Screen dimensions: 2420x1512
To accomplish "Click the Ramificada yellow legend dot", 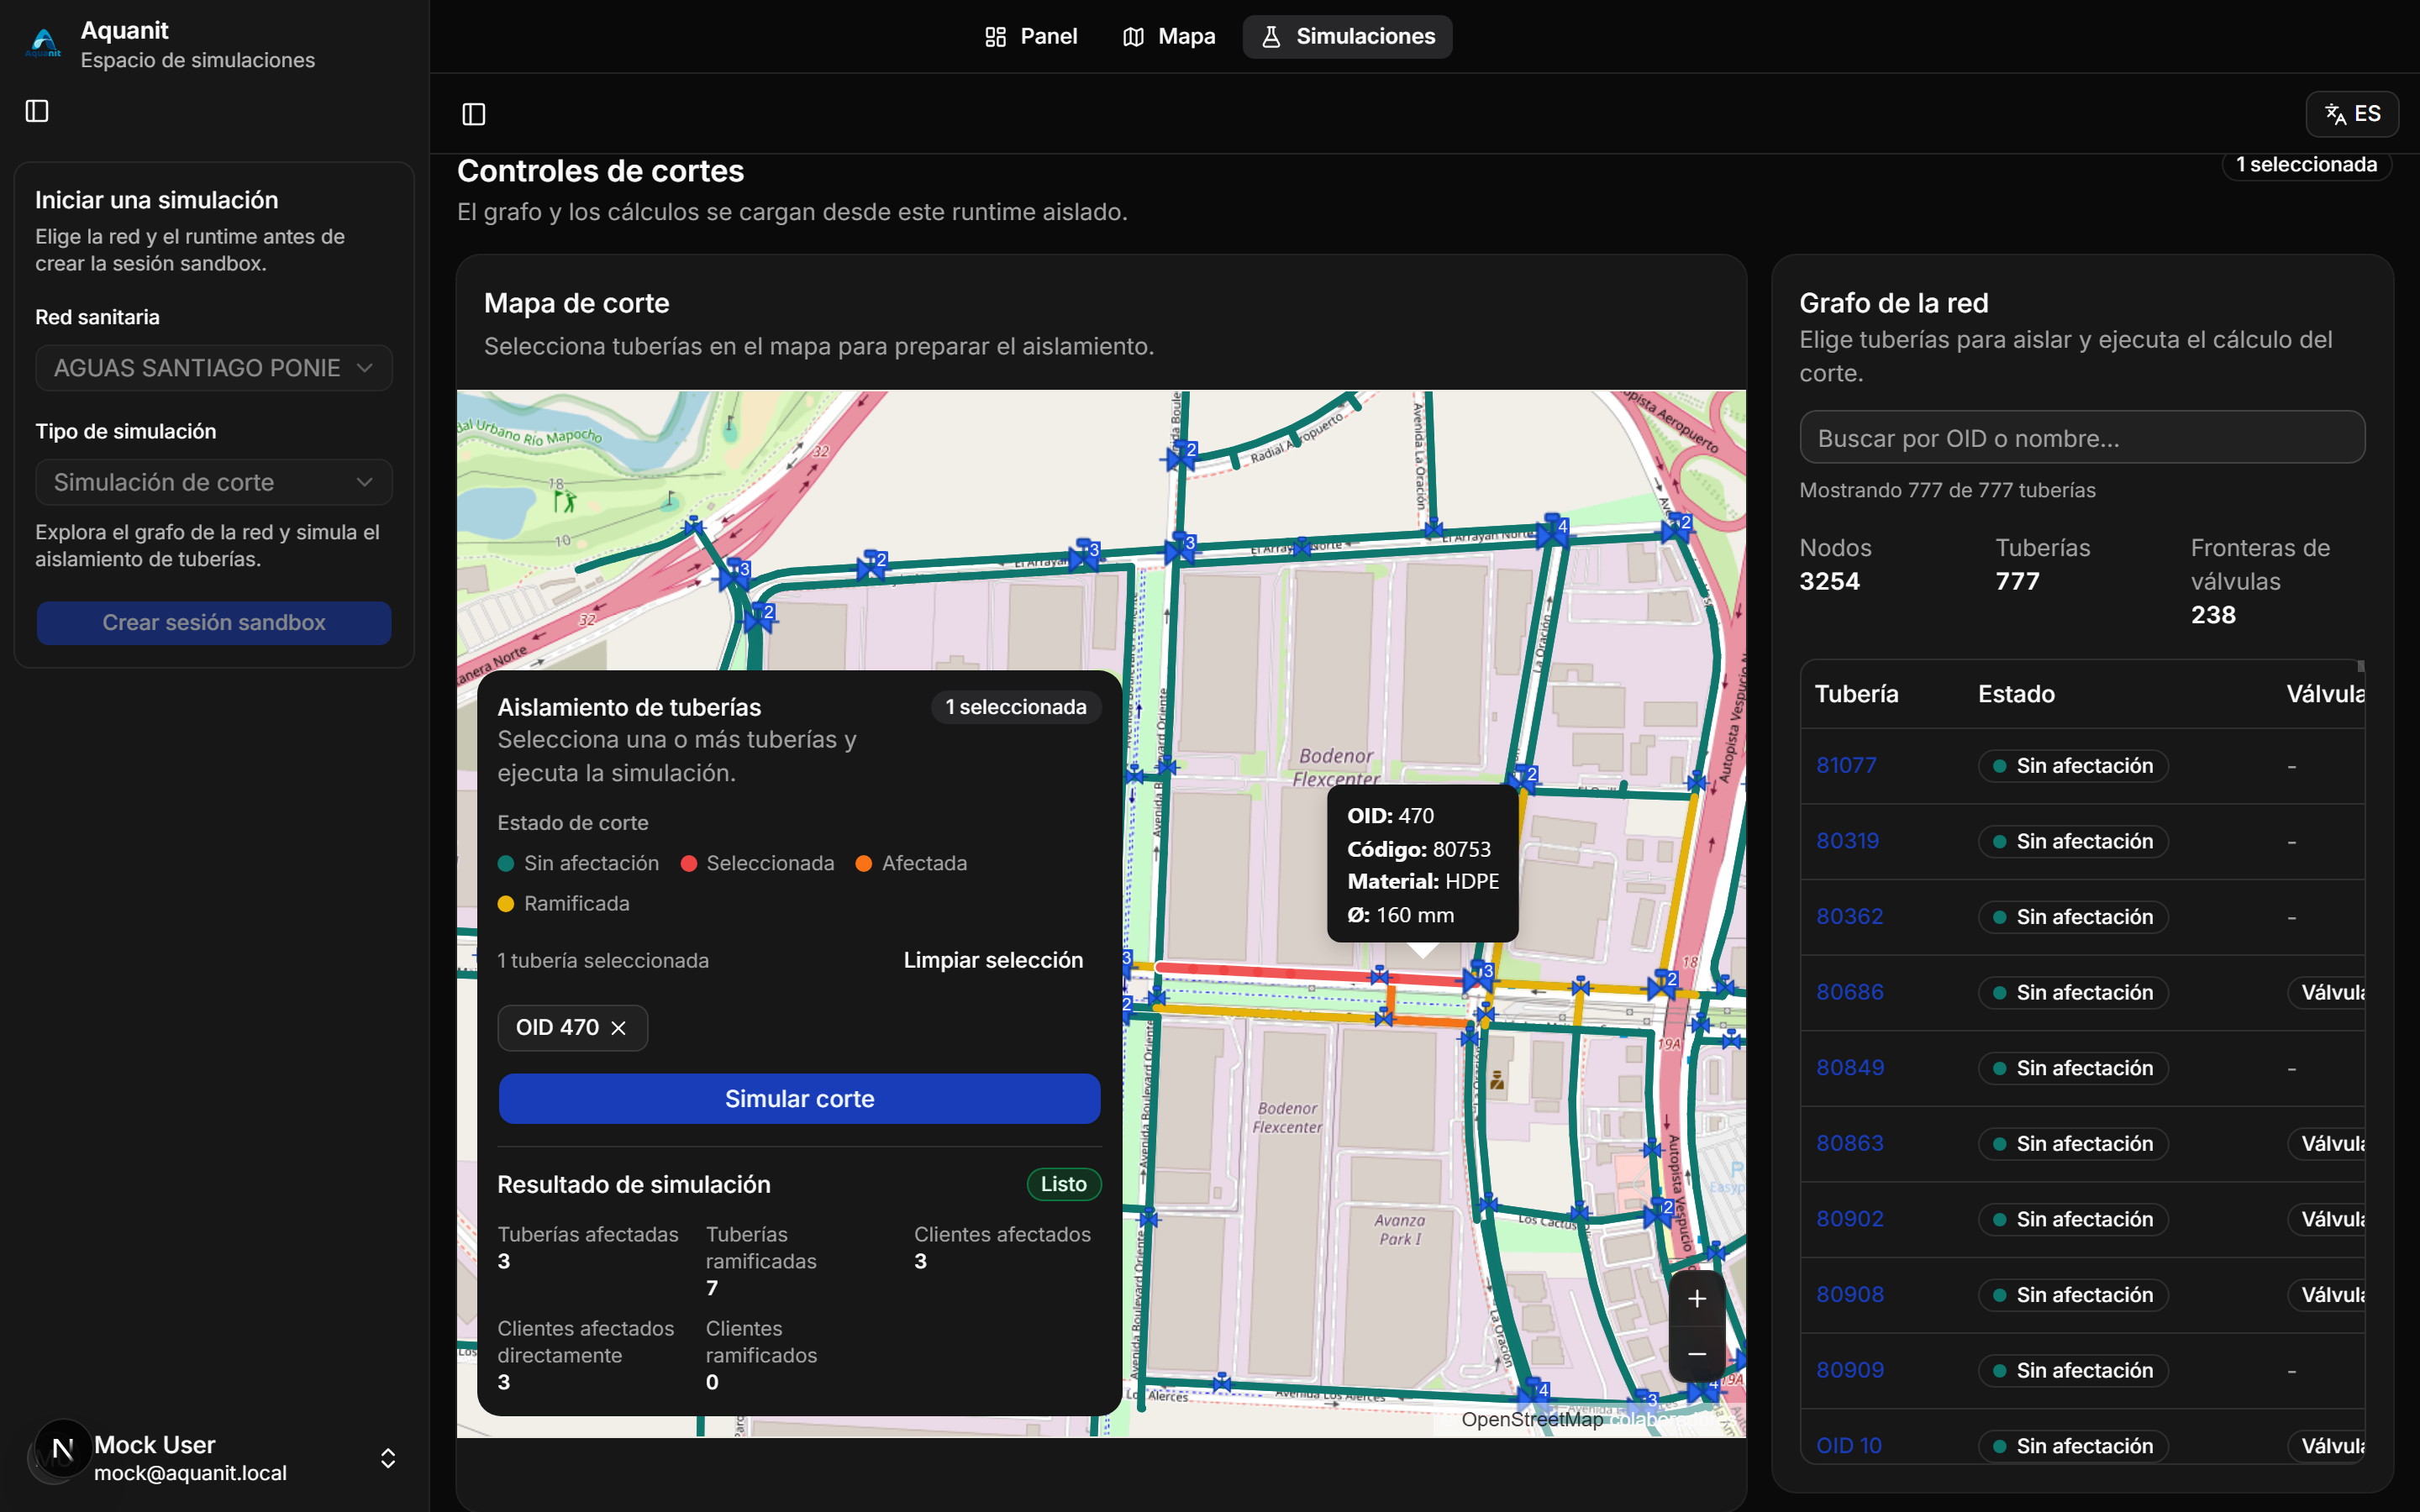I will pos(506,904).
